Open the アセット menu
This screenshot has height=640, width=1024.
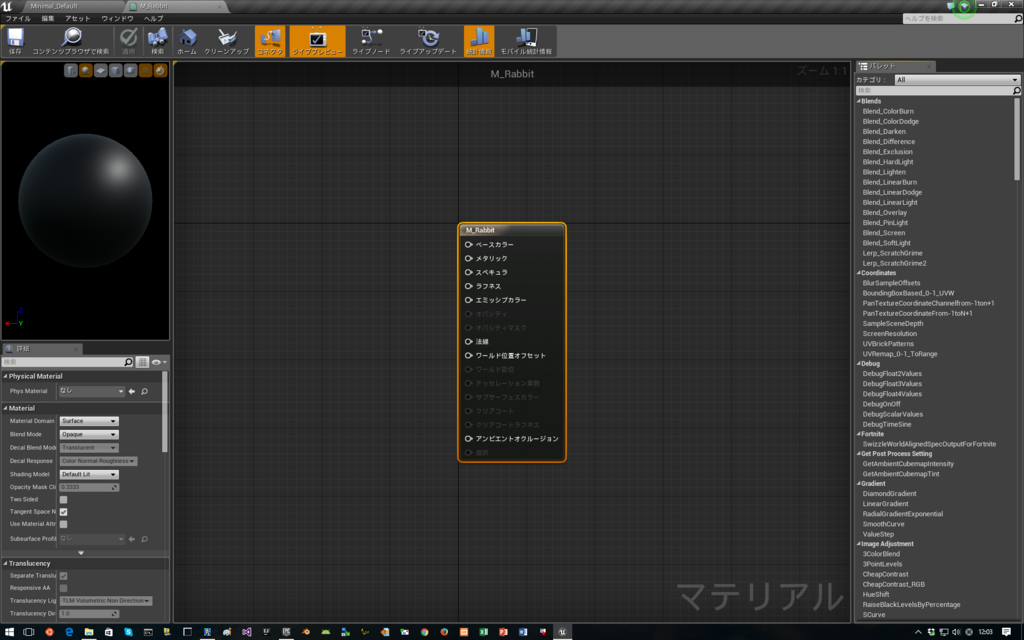pos(78,18)
